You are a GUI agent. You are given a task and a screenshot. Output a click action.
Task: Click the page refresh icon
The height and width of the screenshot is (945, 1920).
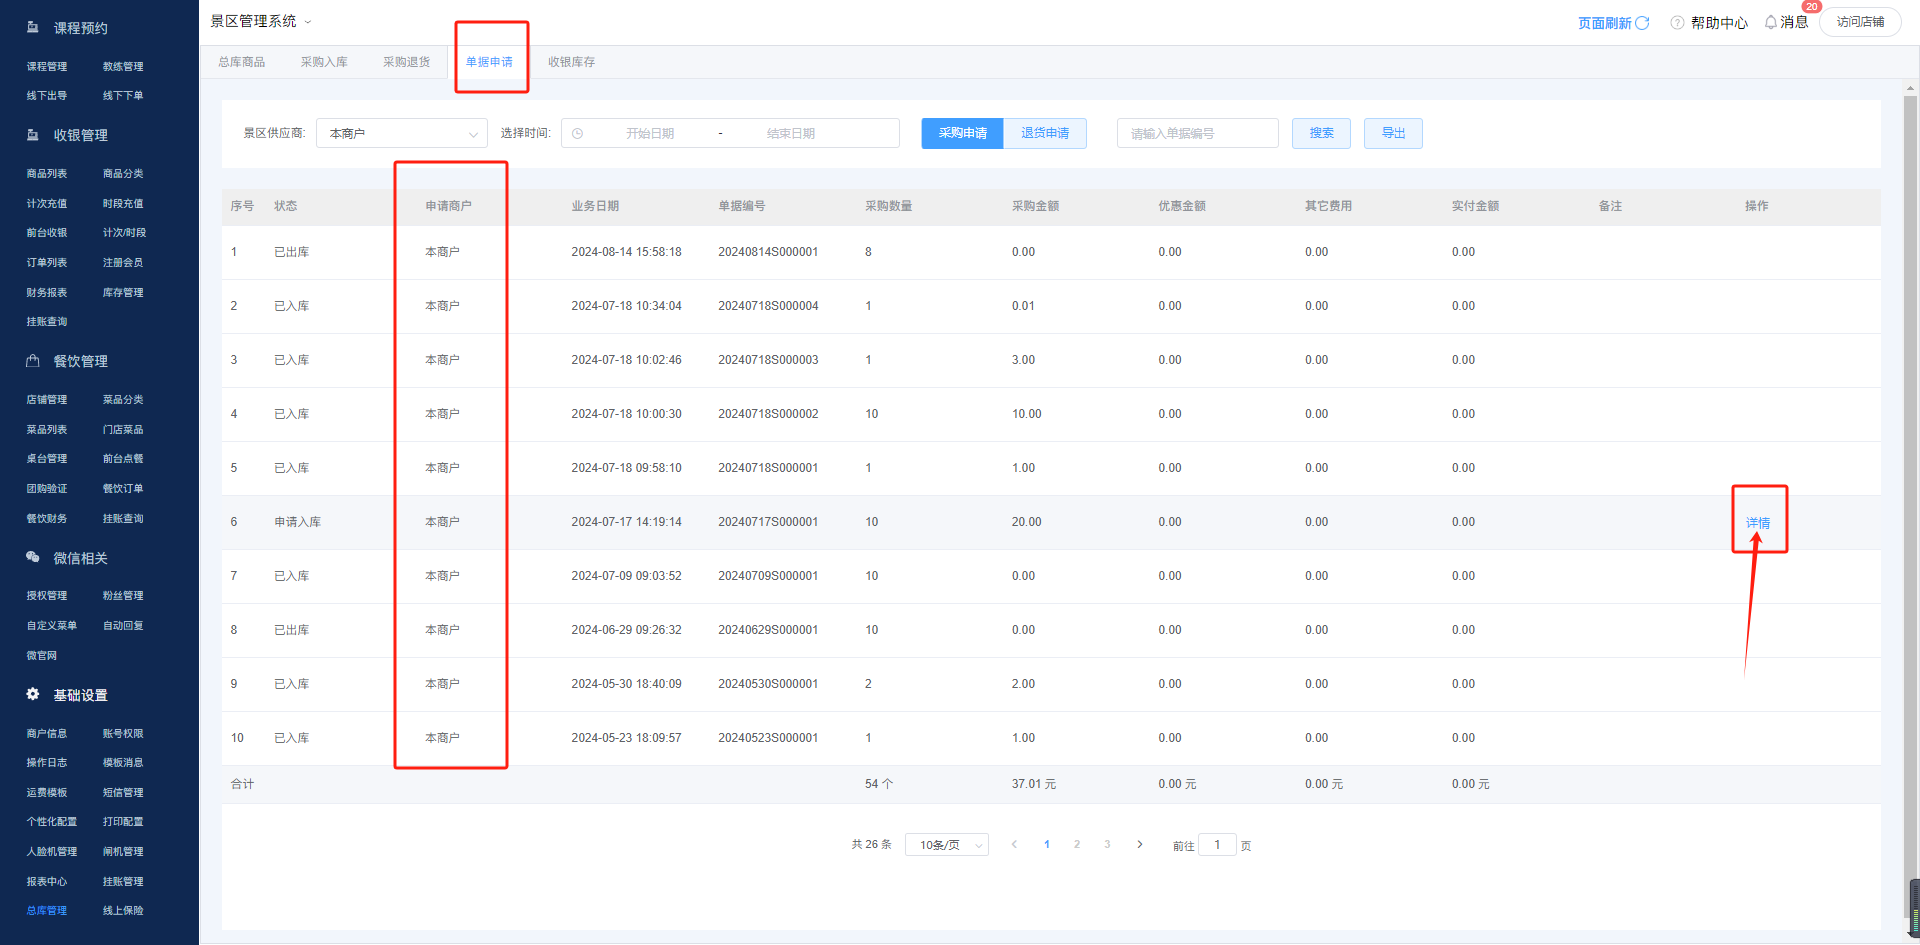pos(1642,23)
